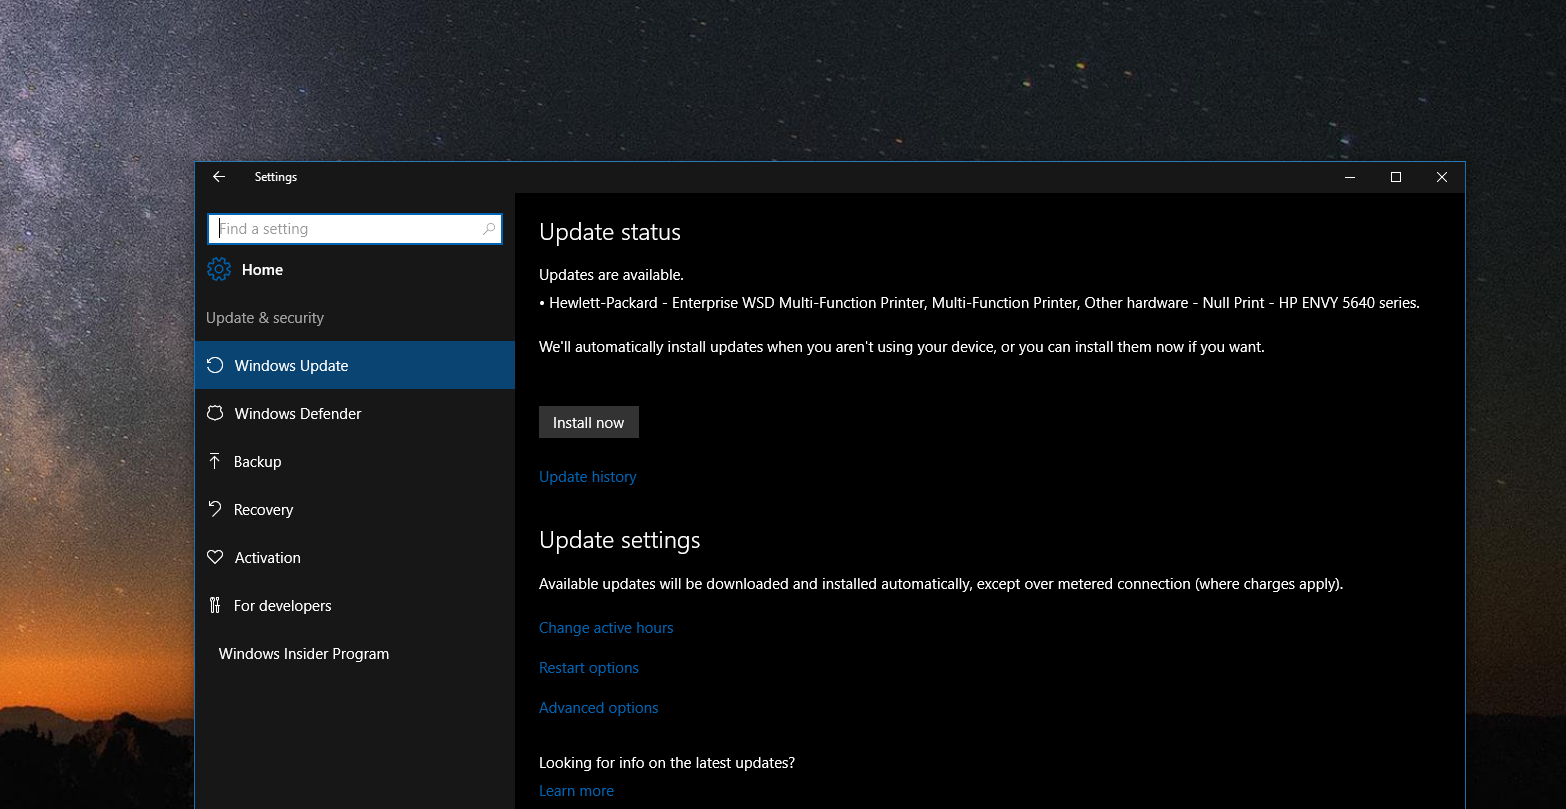Click the Update settings heading

[x=620, y=540]
